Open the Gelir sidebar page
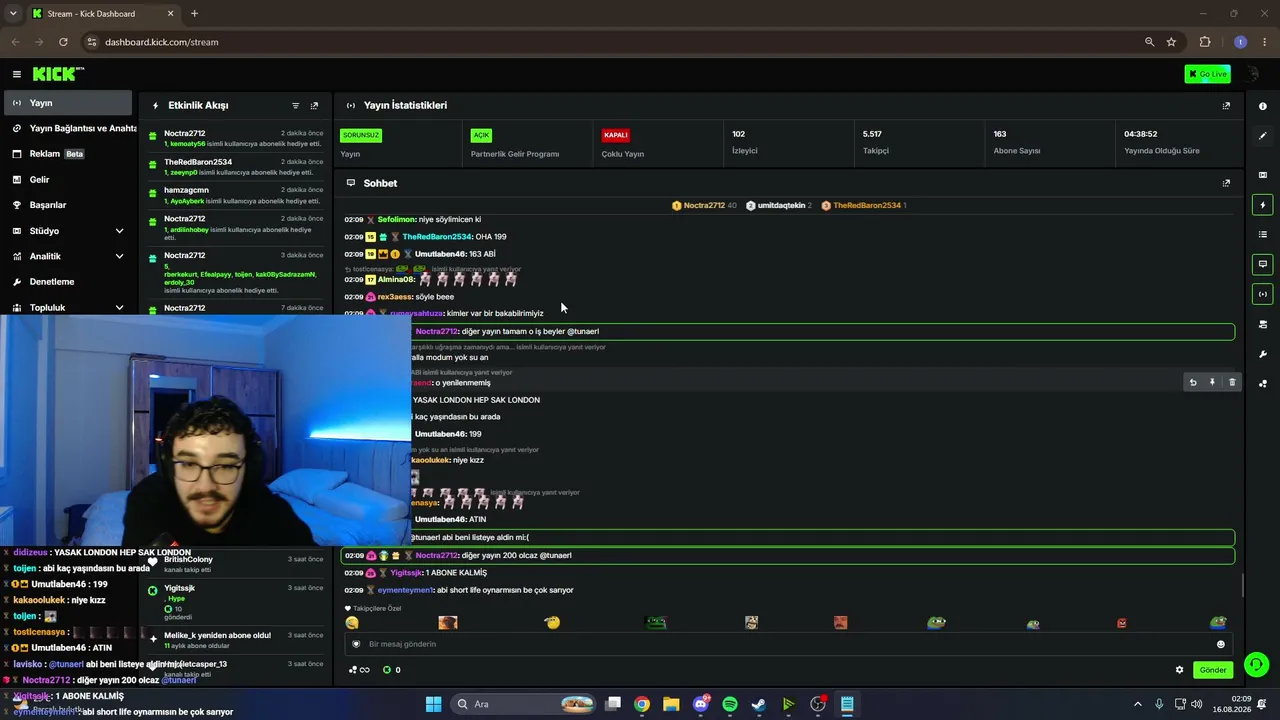Image resolution: width=1280 pixels, height=720 pixels. (69, 179)
